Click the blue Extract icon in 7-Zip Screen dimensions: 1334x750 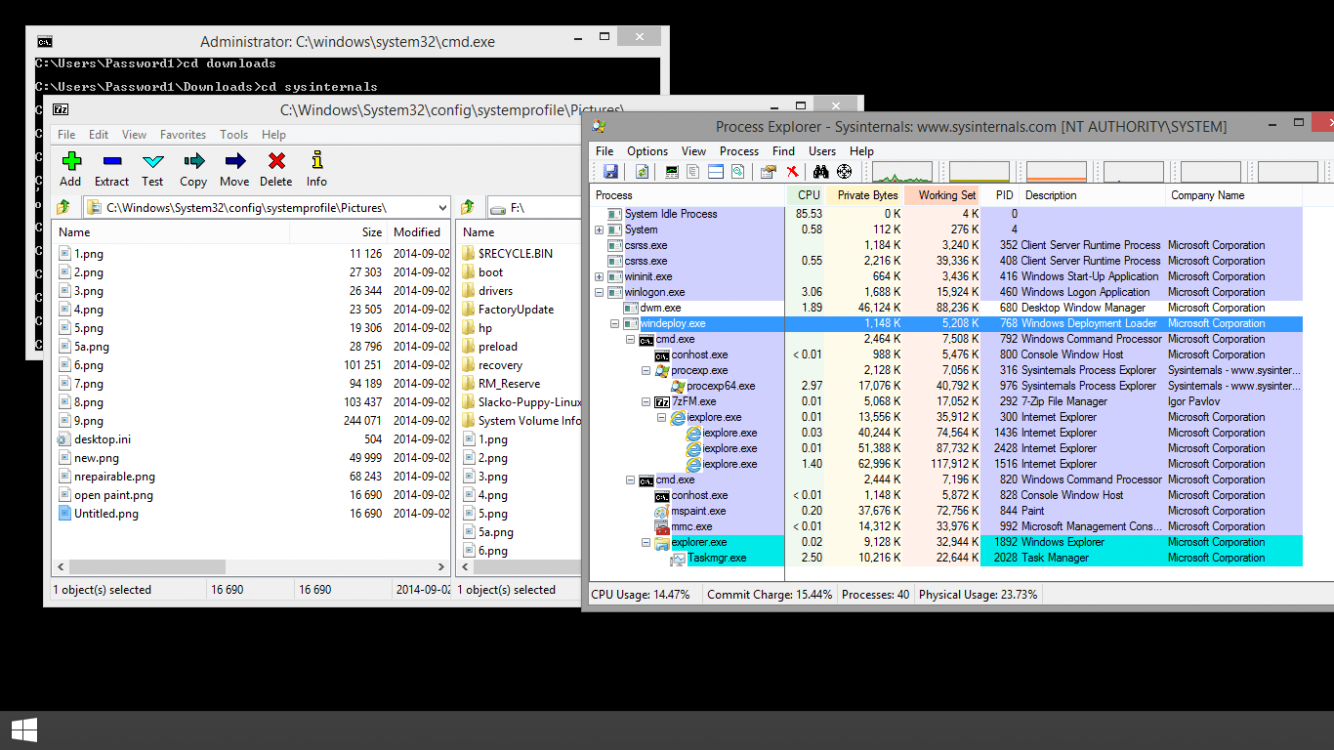tap(112, 161)
